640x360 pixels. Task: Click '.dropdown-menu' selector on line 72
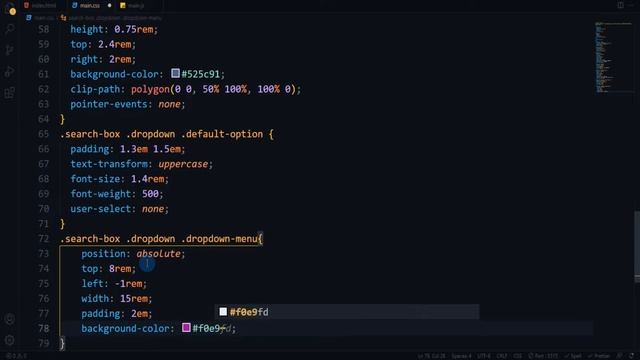pos(219,239)
